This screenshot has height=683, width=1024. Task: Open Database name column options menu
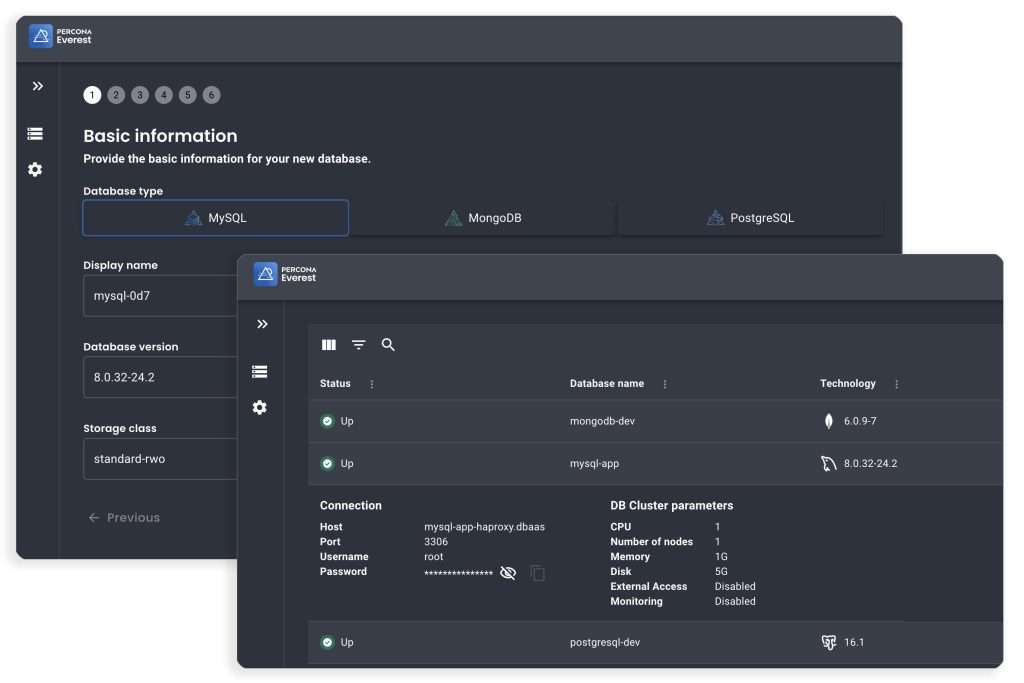(665, 384)
